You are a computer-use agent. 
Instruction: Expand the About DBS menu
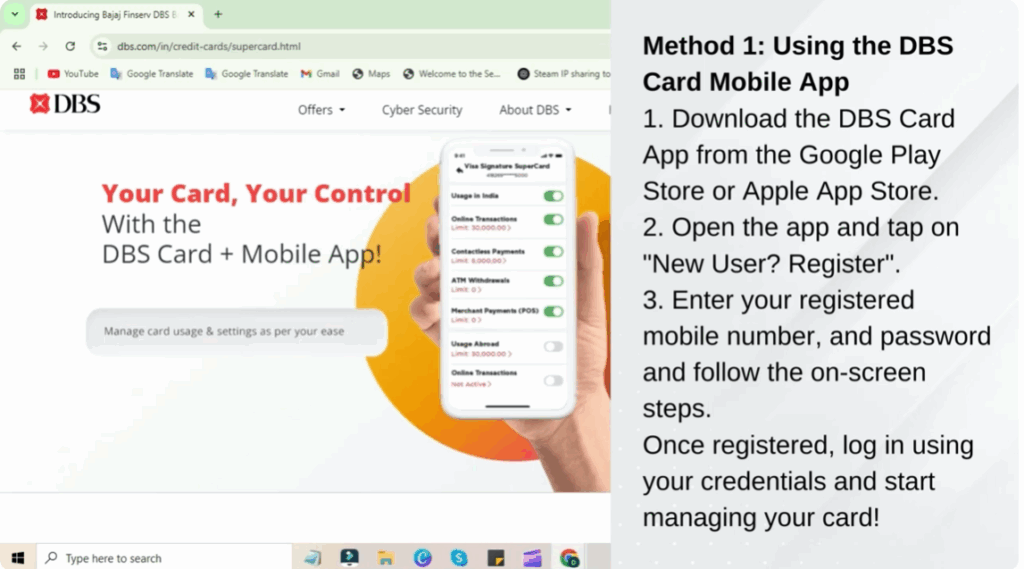[535, 110]
